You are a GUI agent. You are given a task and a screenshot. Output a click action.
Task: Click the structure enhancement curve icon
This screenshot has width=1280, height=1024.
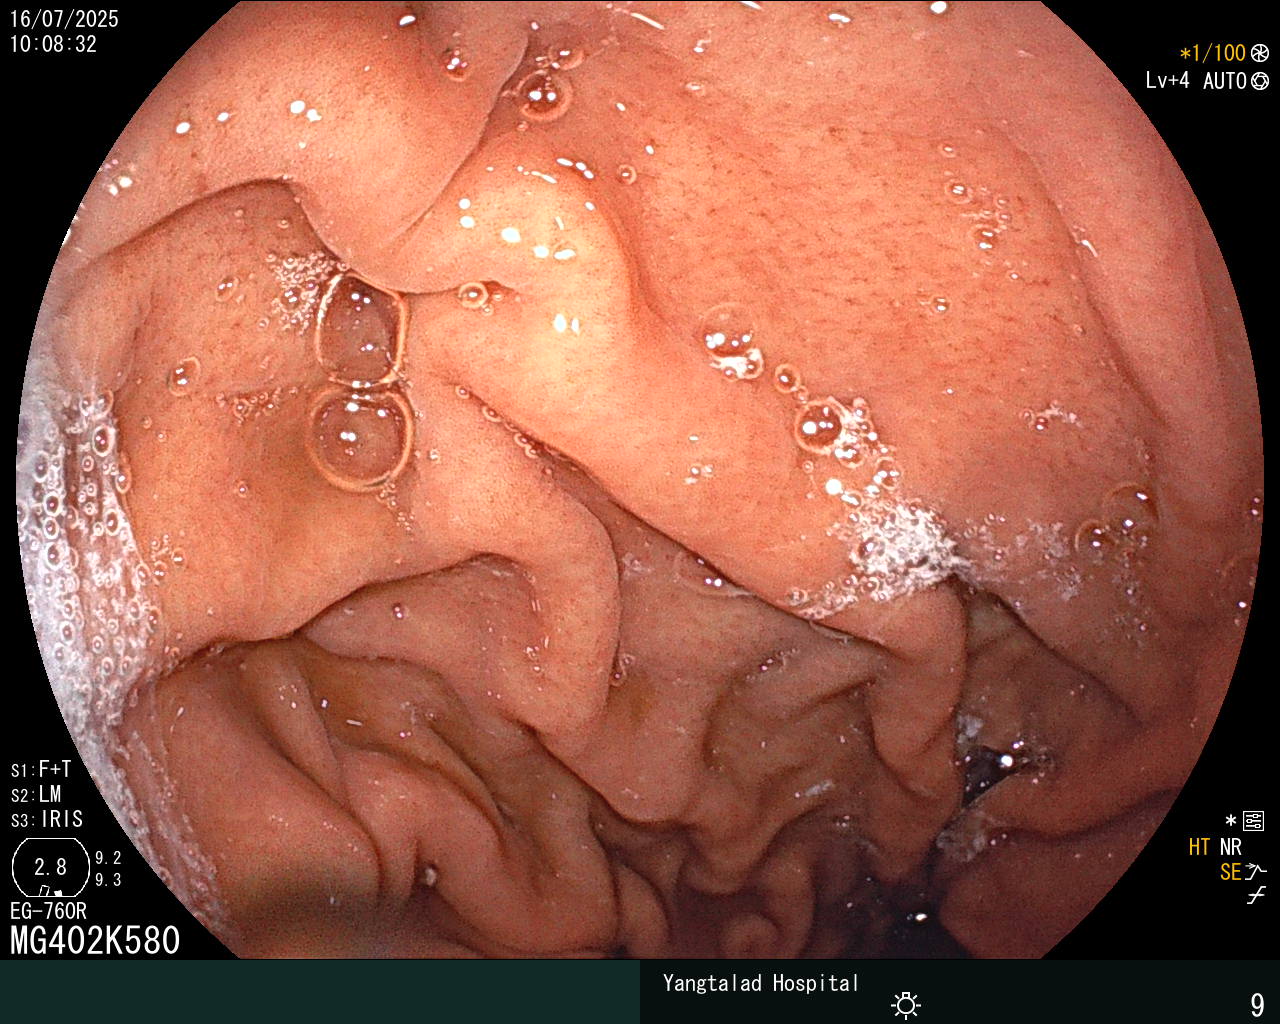(x=1256, y=871)
